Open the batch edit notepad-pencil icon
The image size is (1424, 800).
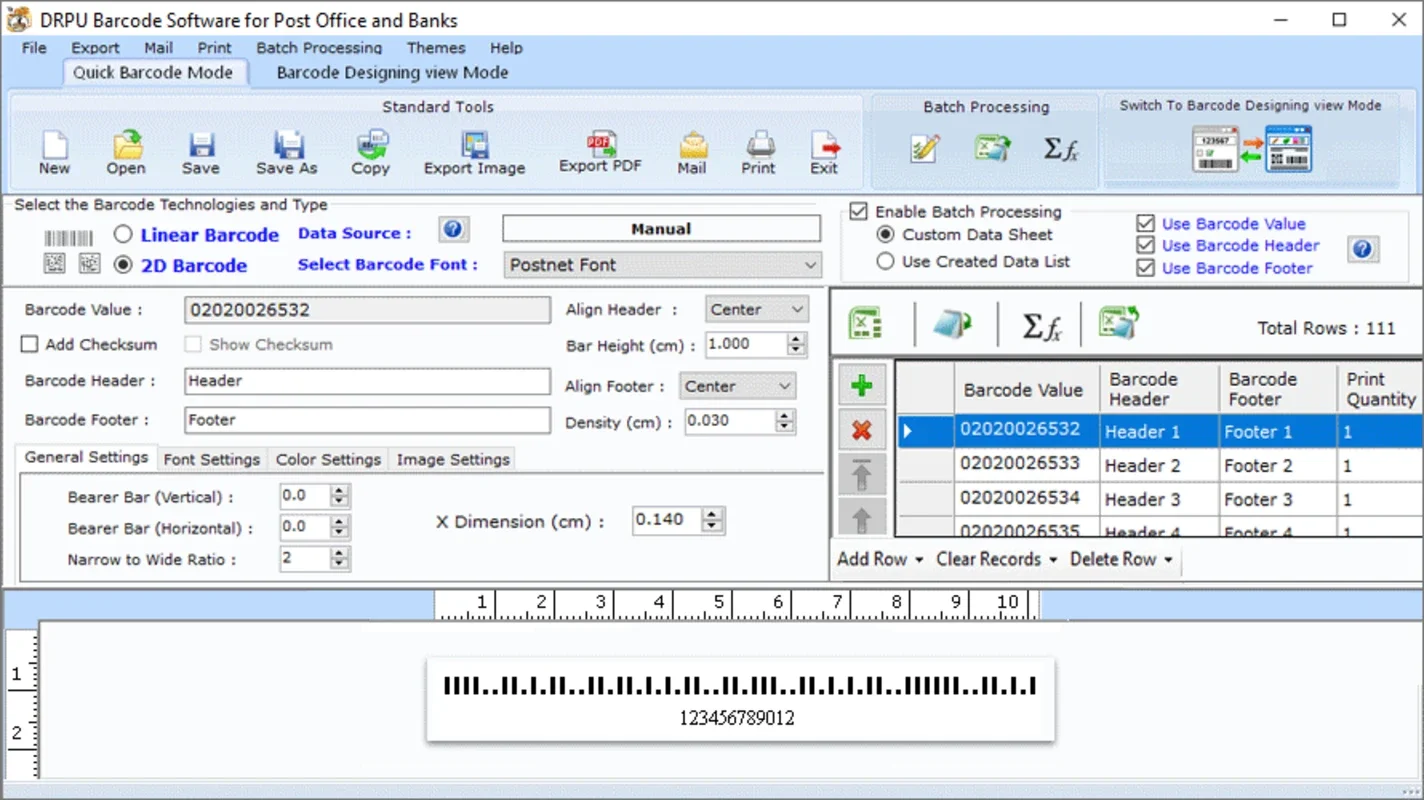tap(925, 148)
